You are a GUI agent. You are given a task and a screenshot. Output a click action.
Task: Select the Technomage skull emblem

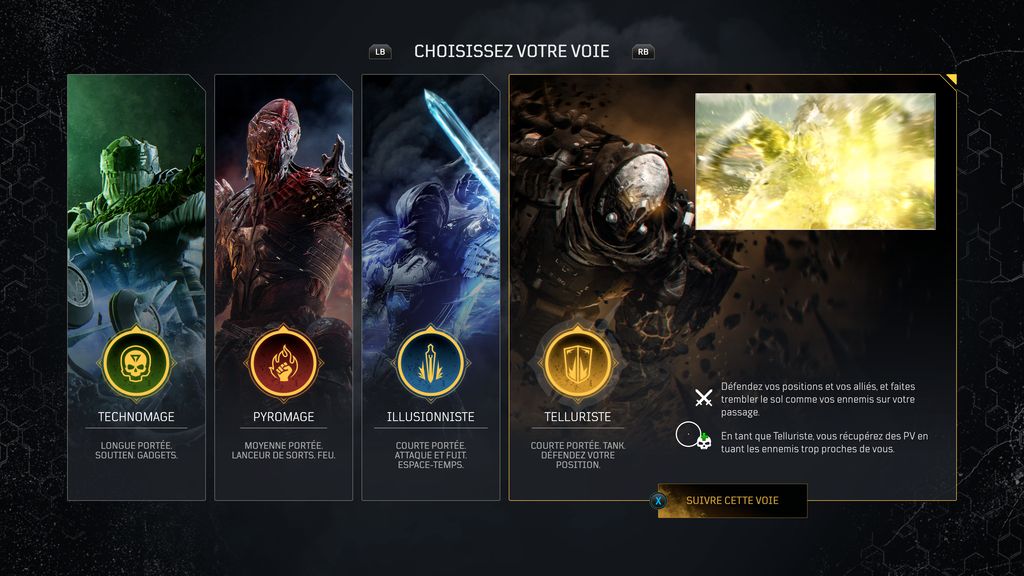pos(136,363)
